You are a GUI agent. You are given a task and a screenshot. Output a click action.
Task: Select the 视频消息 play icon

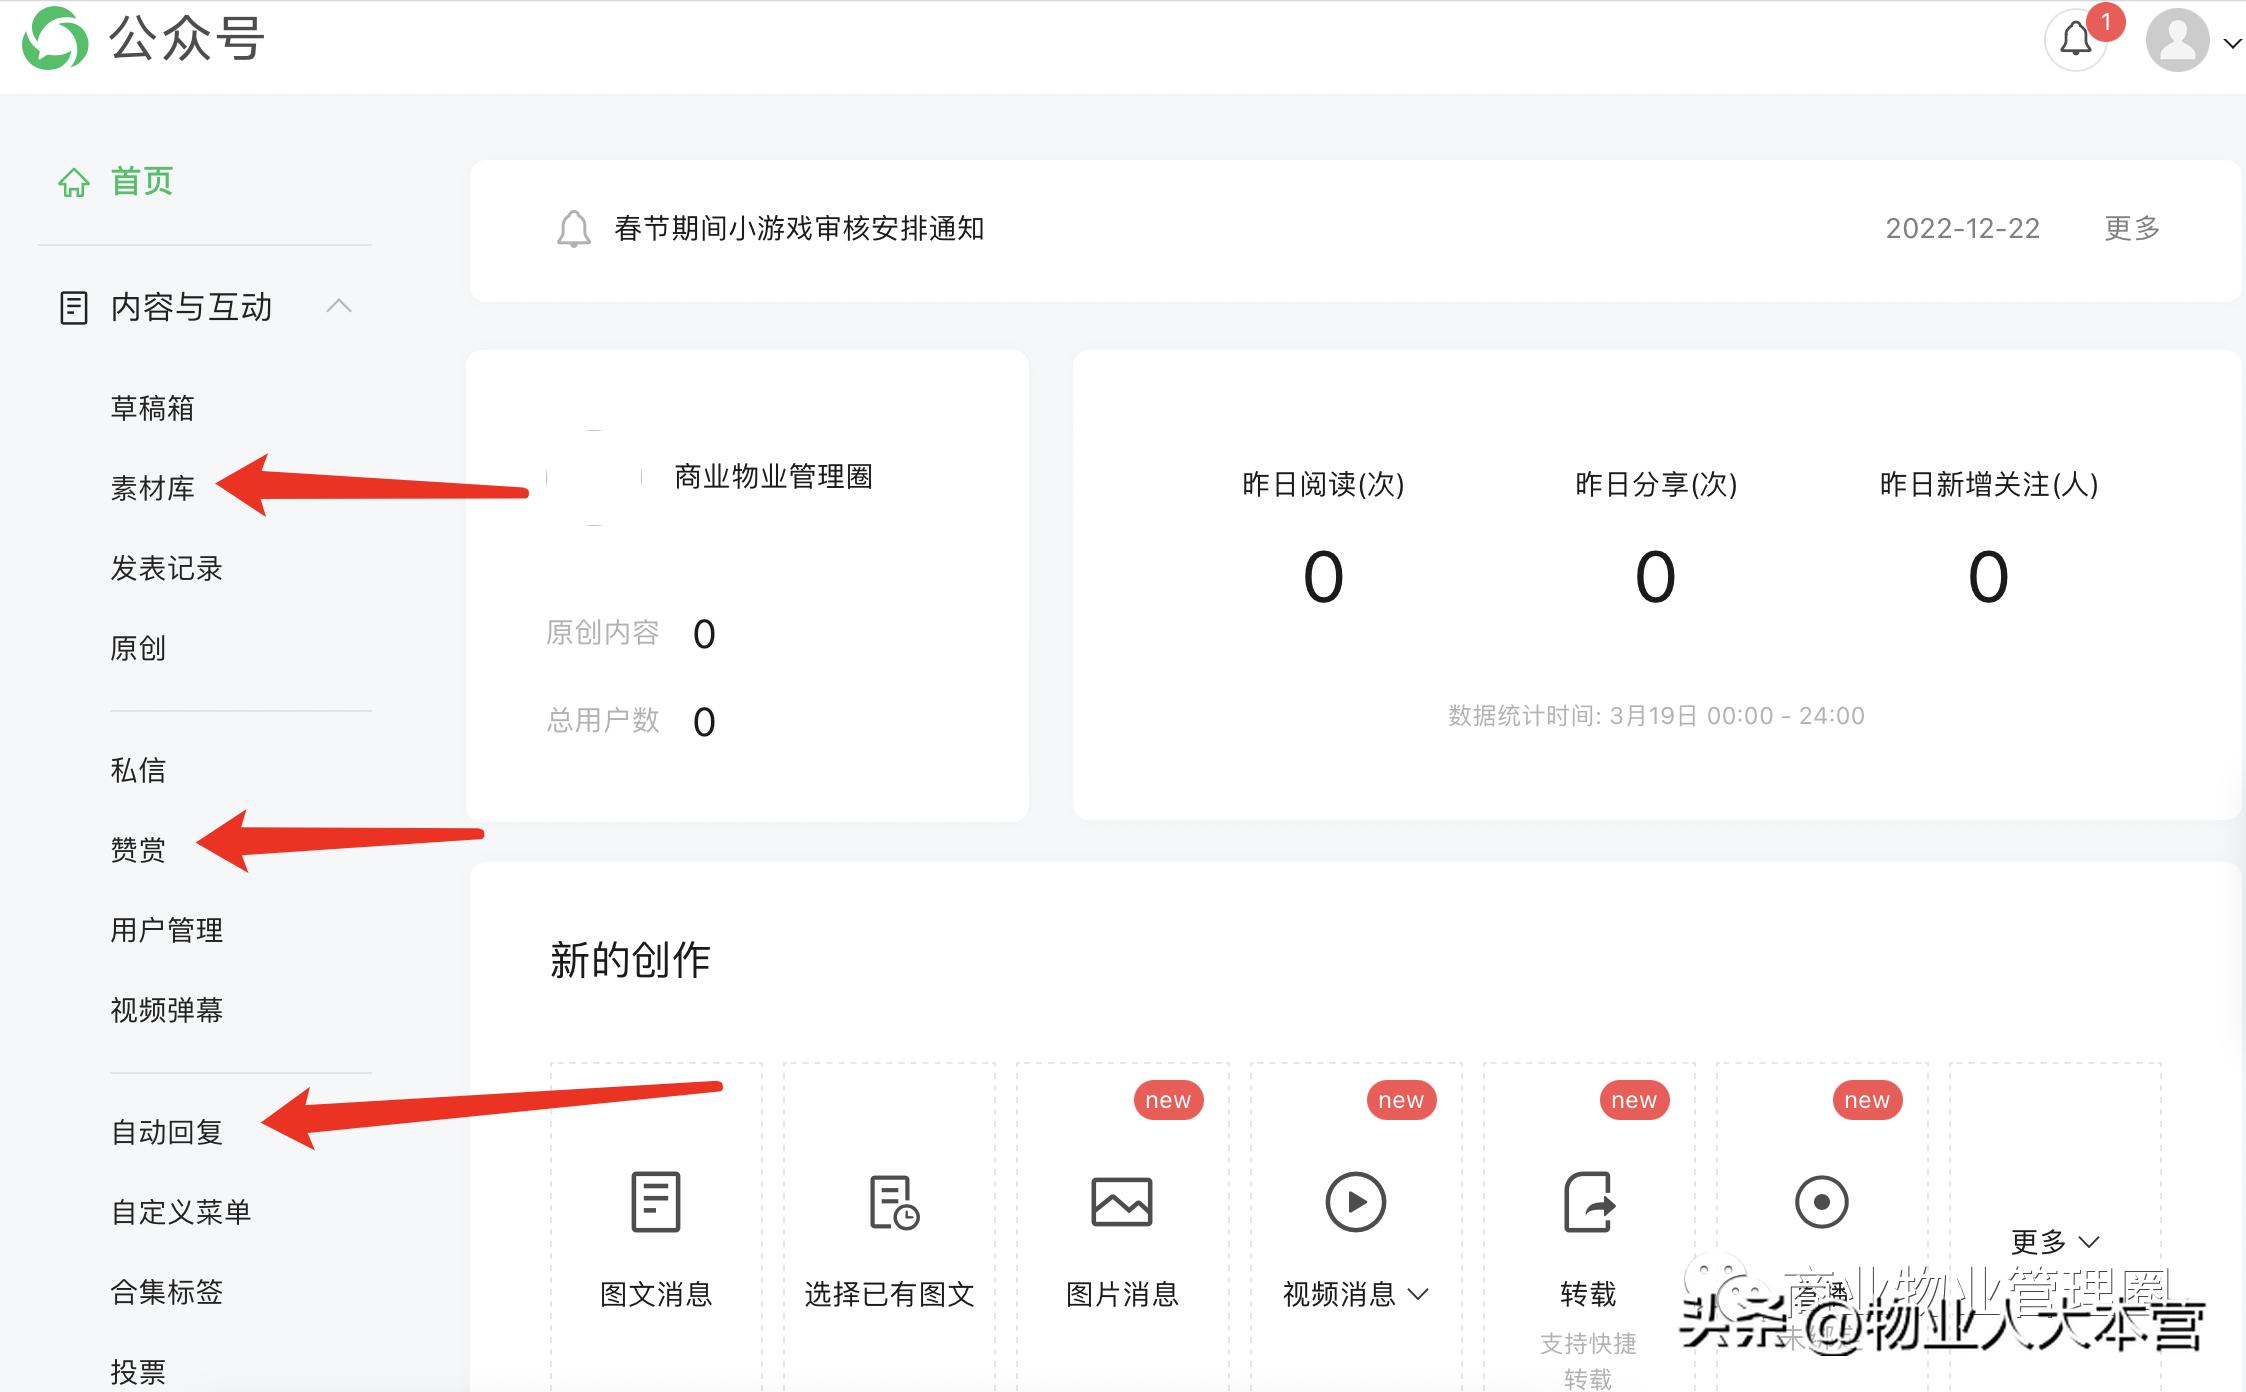click(1354, 1203)
